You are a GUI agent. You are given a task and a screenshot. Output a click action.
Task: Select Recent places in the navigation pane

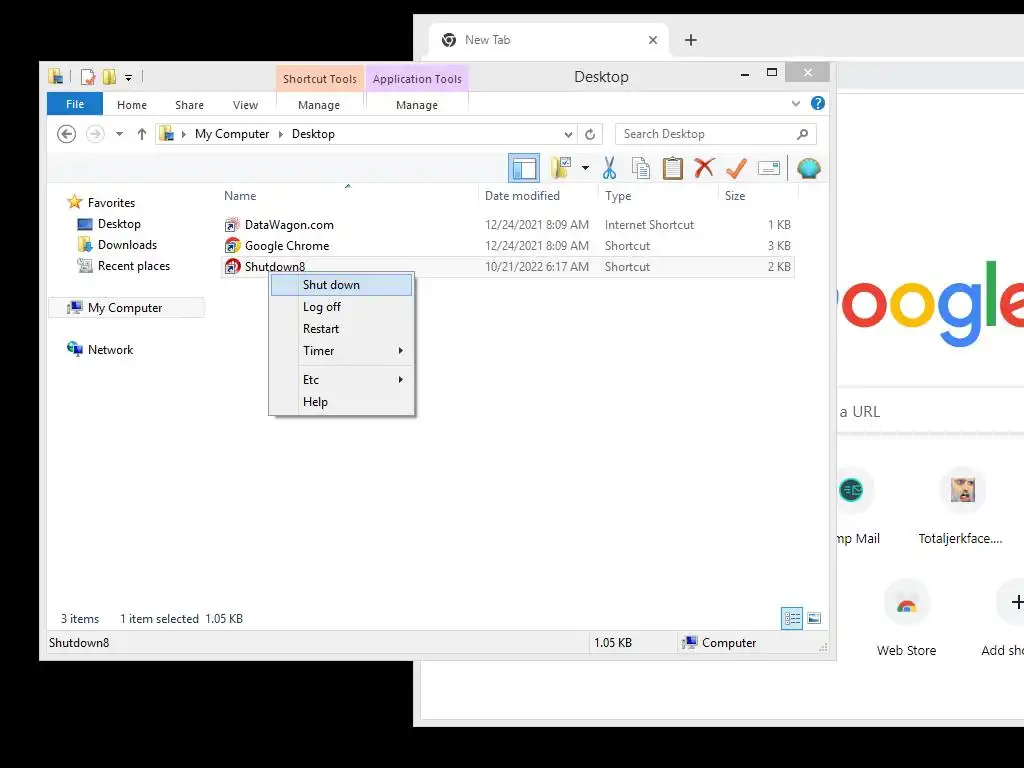coord(124,266)
